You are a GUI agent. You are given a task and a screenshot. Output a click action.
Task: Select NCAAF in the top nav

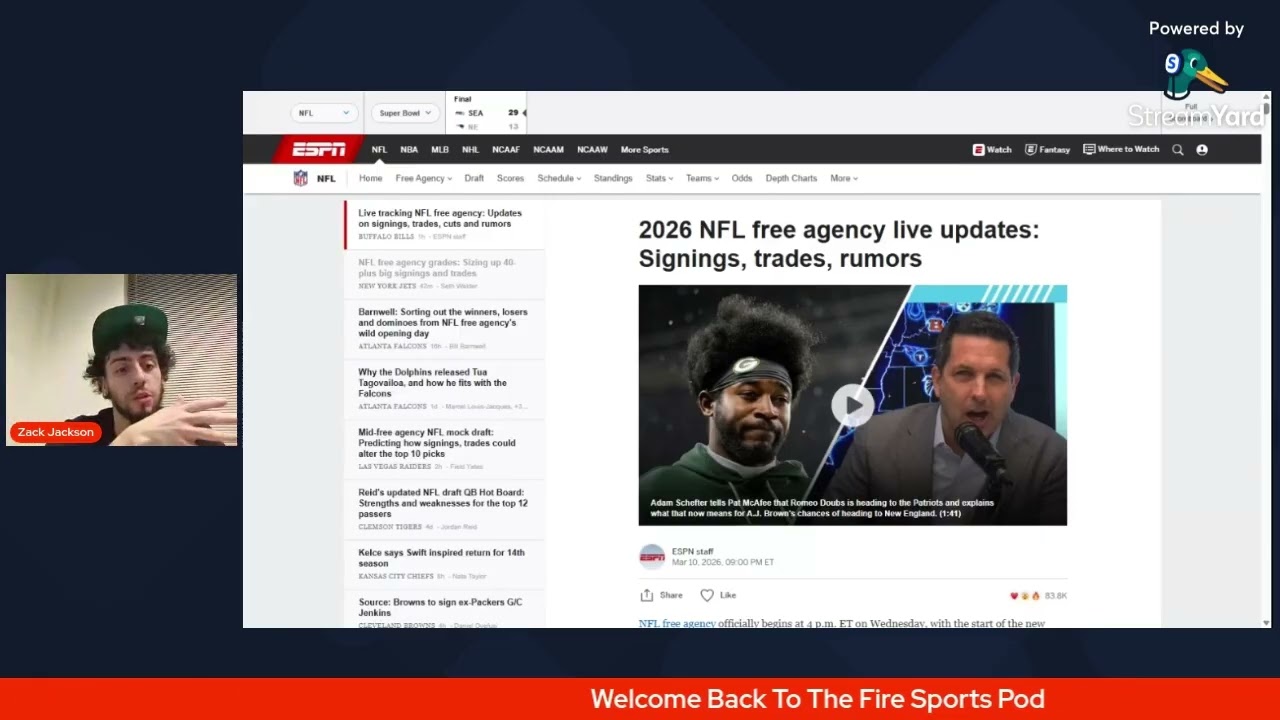coord(506,150)
